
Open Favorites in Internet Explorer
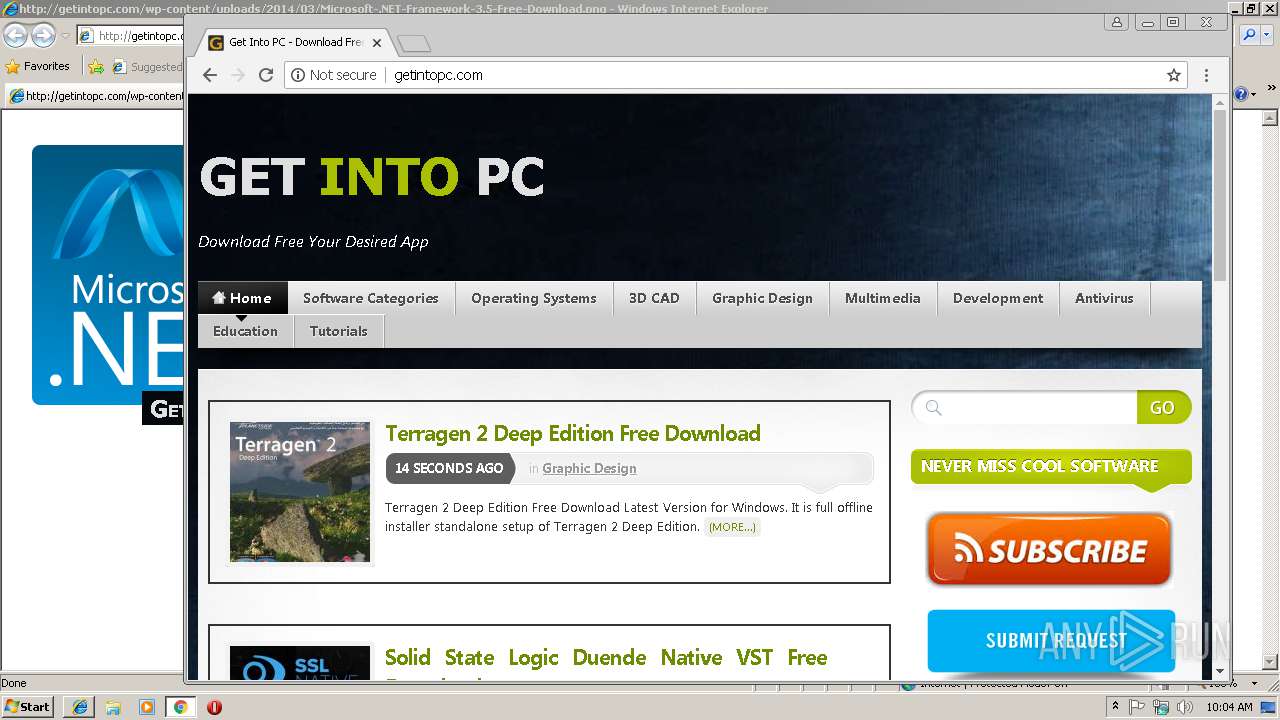pos(37,66)
